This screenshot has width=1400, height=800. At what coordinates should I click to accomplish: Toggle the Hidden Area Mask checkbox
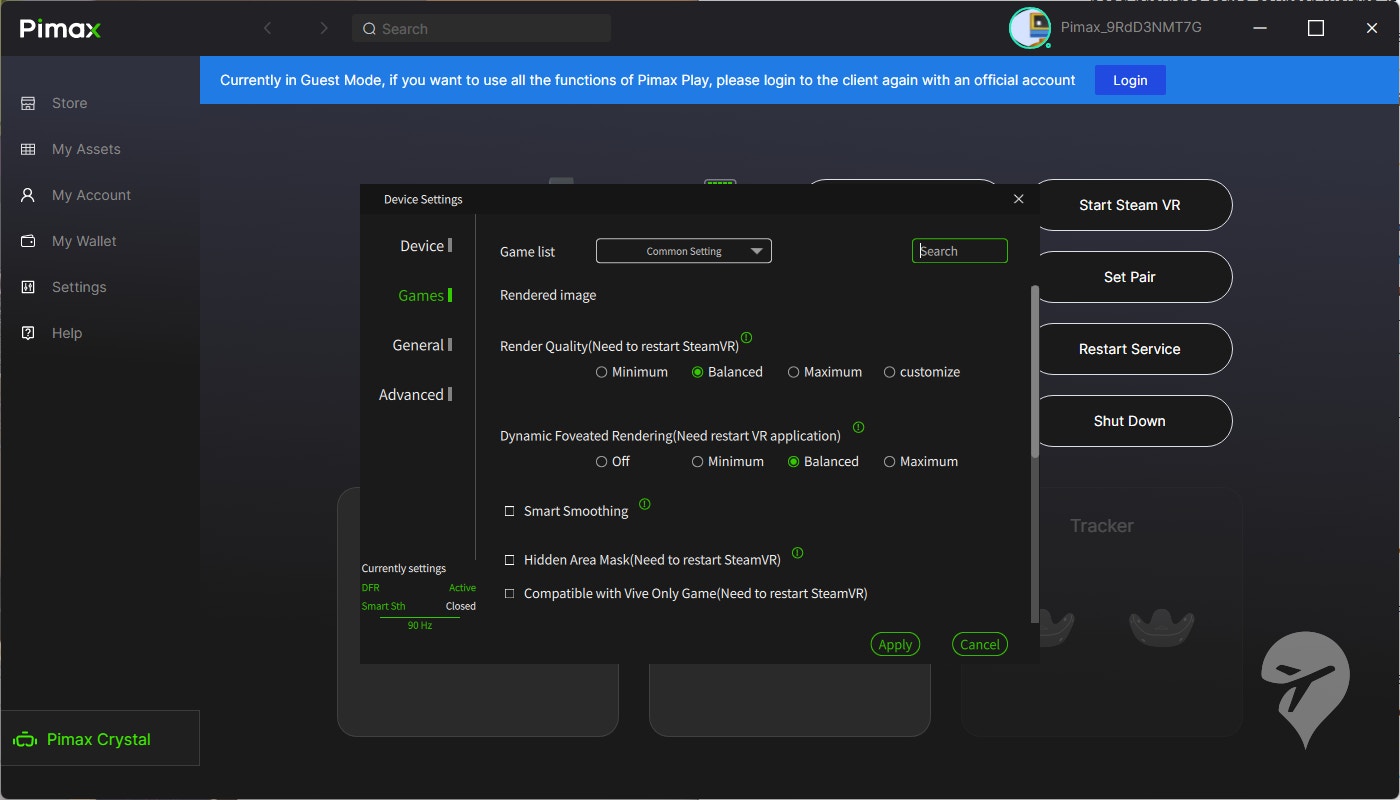[x=510, y=560]
